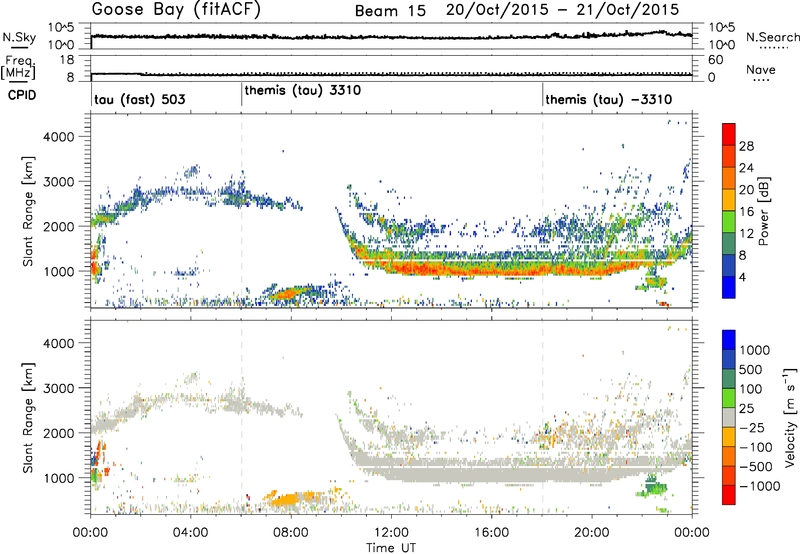Click Power colorbar segment between 20 and 24
Image resolution: width=800 pixels, height=554 pixels.
[729, 178]
